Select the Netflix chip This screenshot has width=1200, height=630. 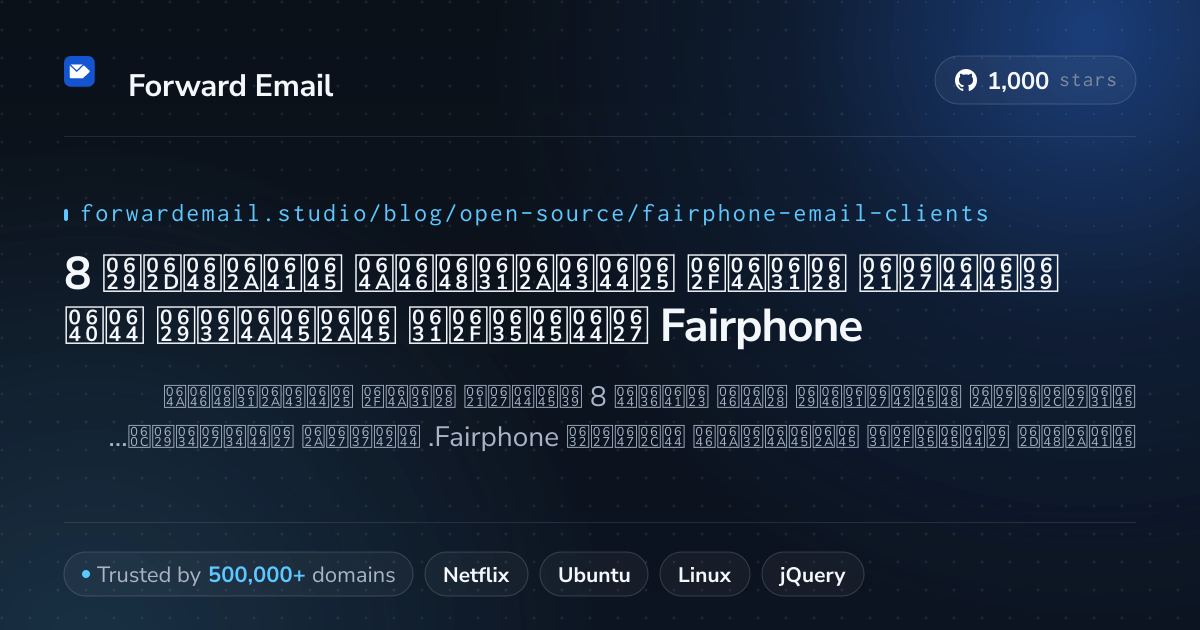(476, 575)
